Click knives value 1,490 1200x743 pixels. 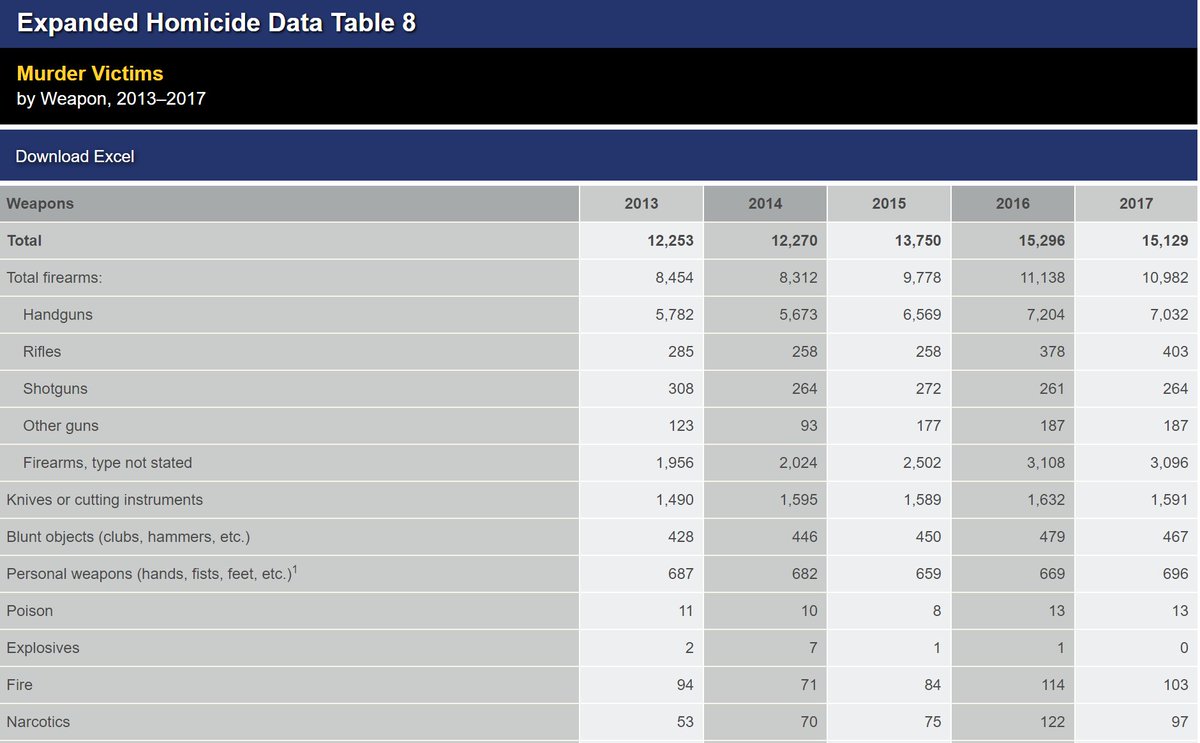tap(675, 499)
